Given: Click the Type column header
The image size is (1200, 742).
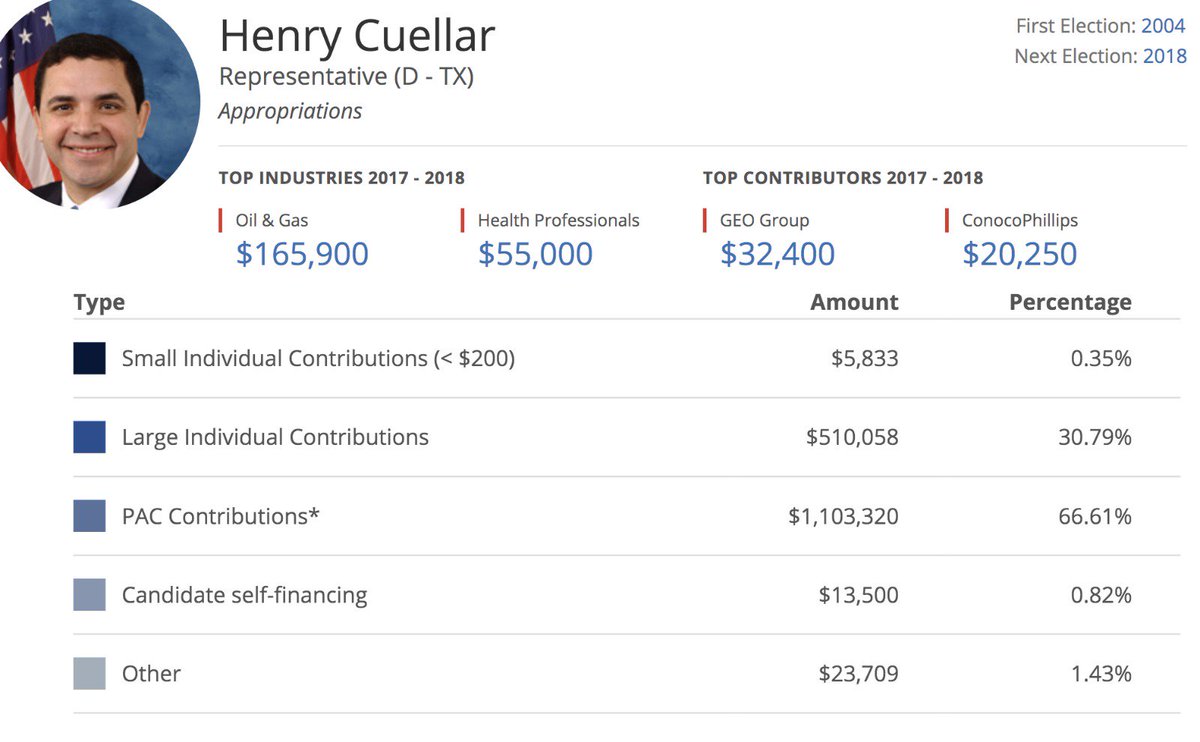Looking at the screenshot, I should [99, 302].
